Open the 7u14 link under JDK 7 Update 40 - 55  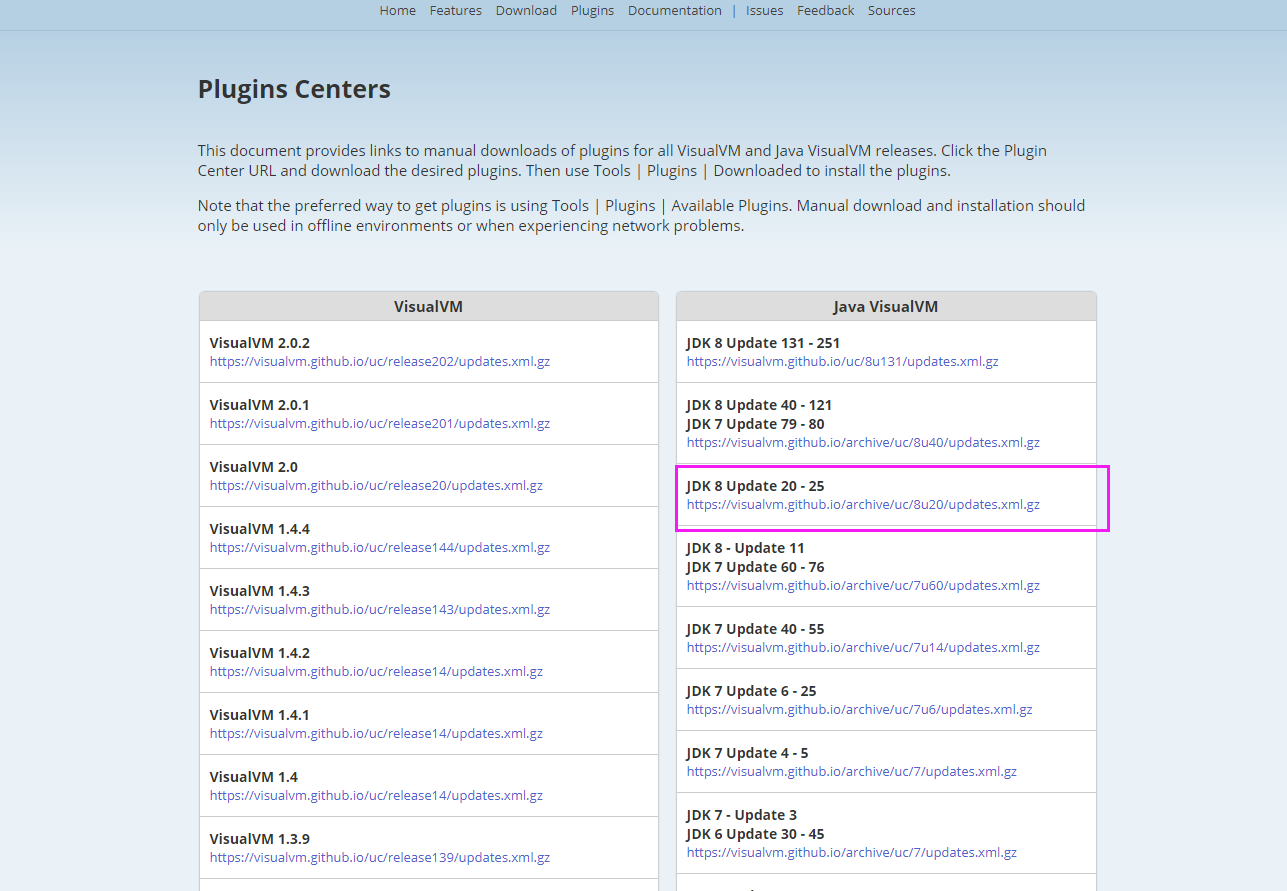tap(863, 648)
